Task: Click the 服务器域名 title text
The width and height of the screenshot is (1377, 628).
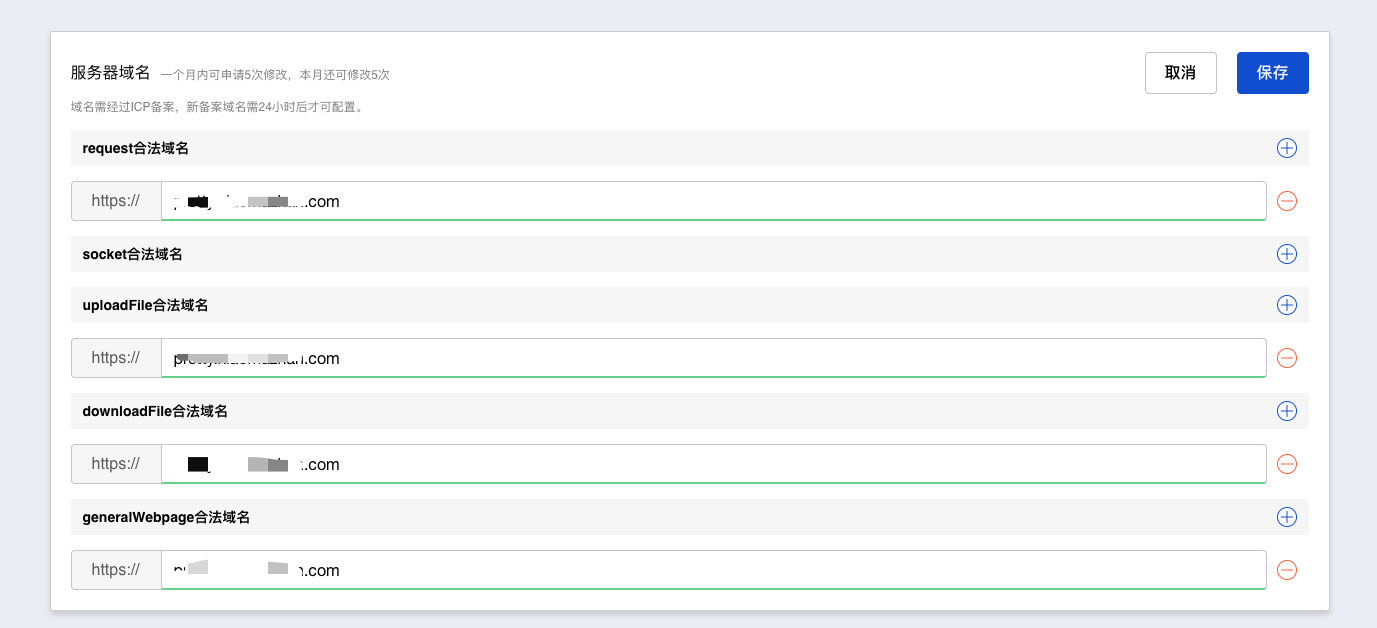Action: pos(110,73)
